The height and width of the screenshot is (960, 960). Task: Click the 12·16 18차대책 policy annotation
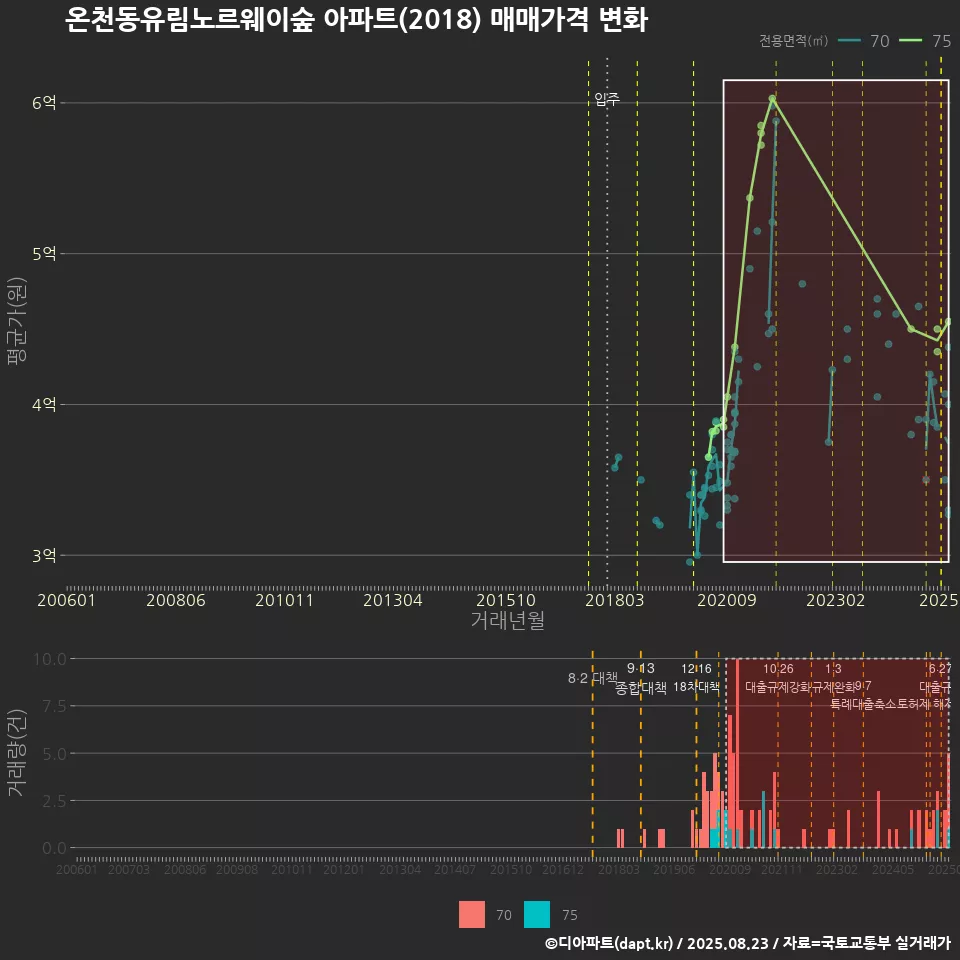pyautogui.click(x=696, y=678)
